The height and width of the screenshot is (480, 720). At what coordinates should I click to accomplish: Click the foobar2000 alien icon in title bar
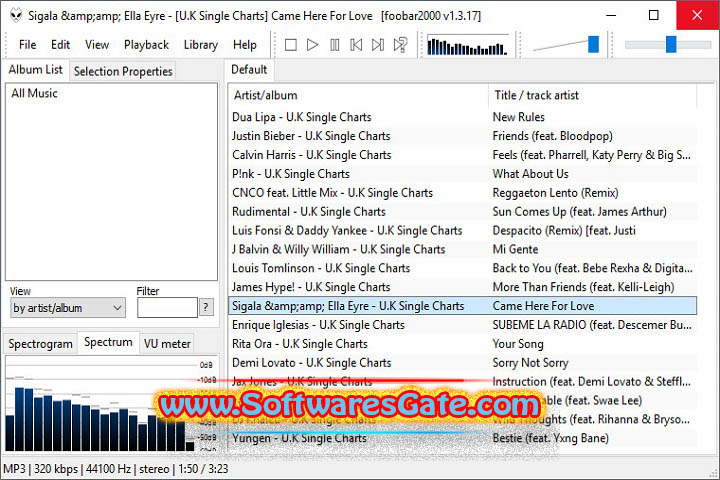click(16, 15)
